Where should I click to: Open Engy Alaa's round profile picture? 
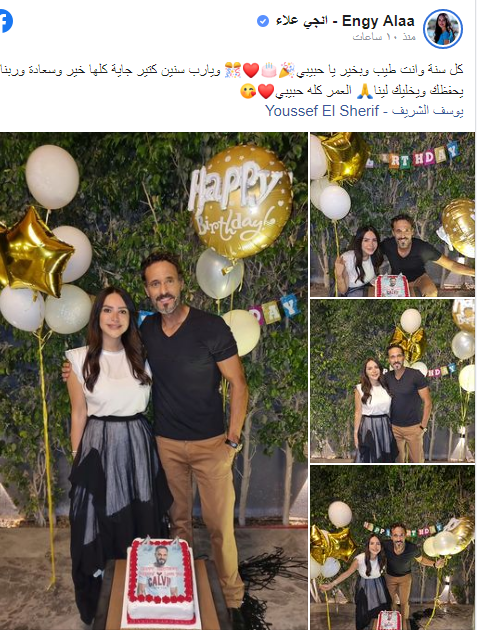(x=443, y=29)
